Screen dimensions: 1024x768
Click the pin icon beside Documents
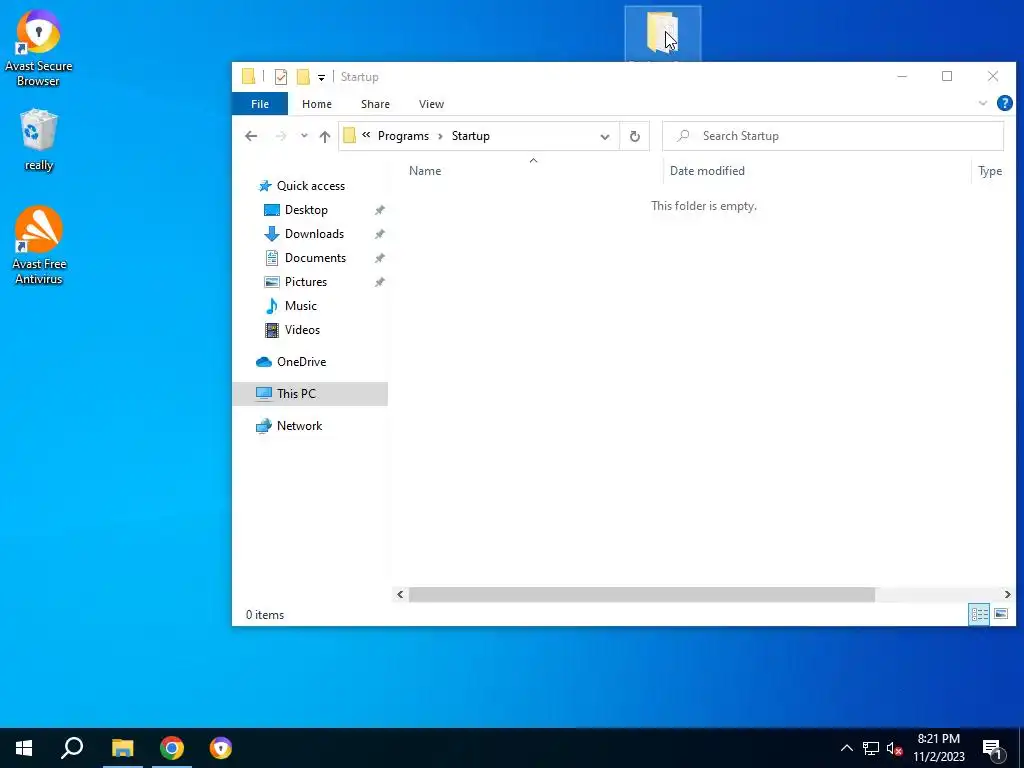379,258
